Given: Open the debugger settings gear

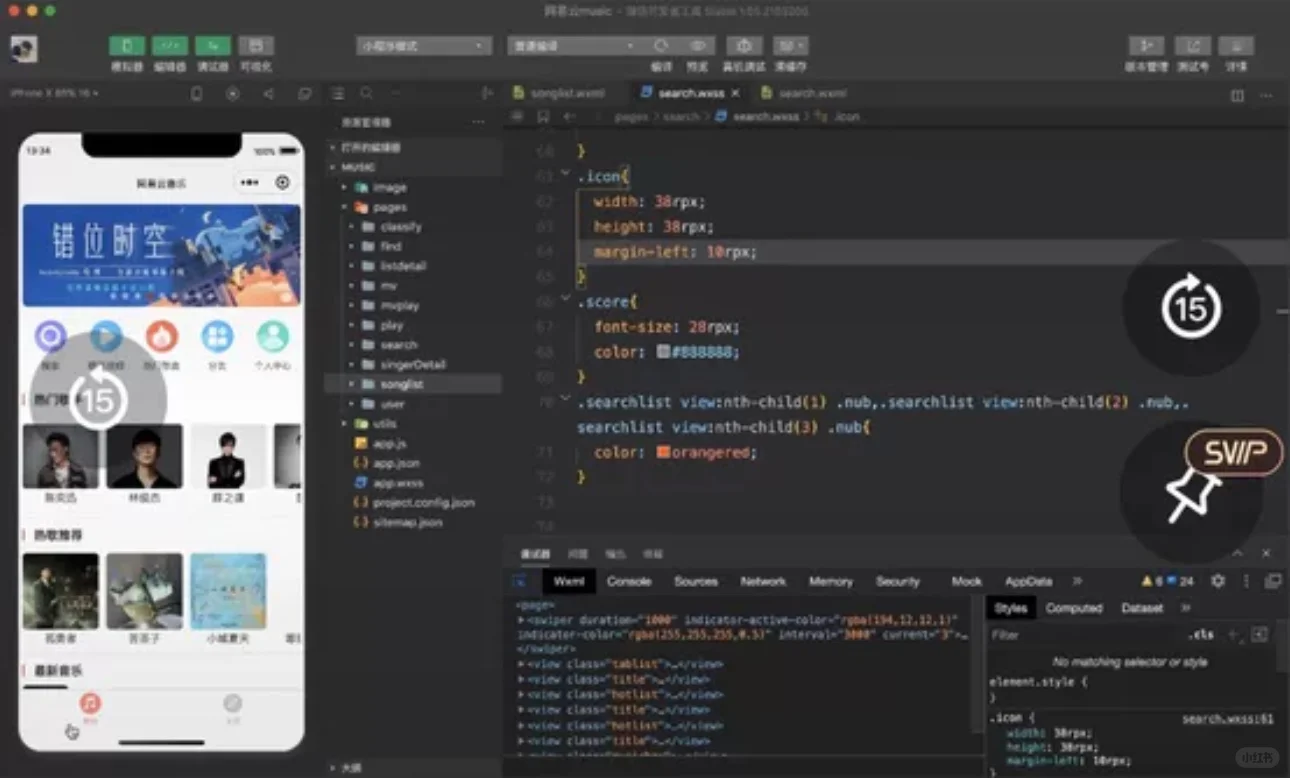Looking at the screenshot, I should pyautogui.click(x=1218, y=581).
